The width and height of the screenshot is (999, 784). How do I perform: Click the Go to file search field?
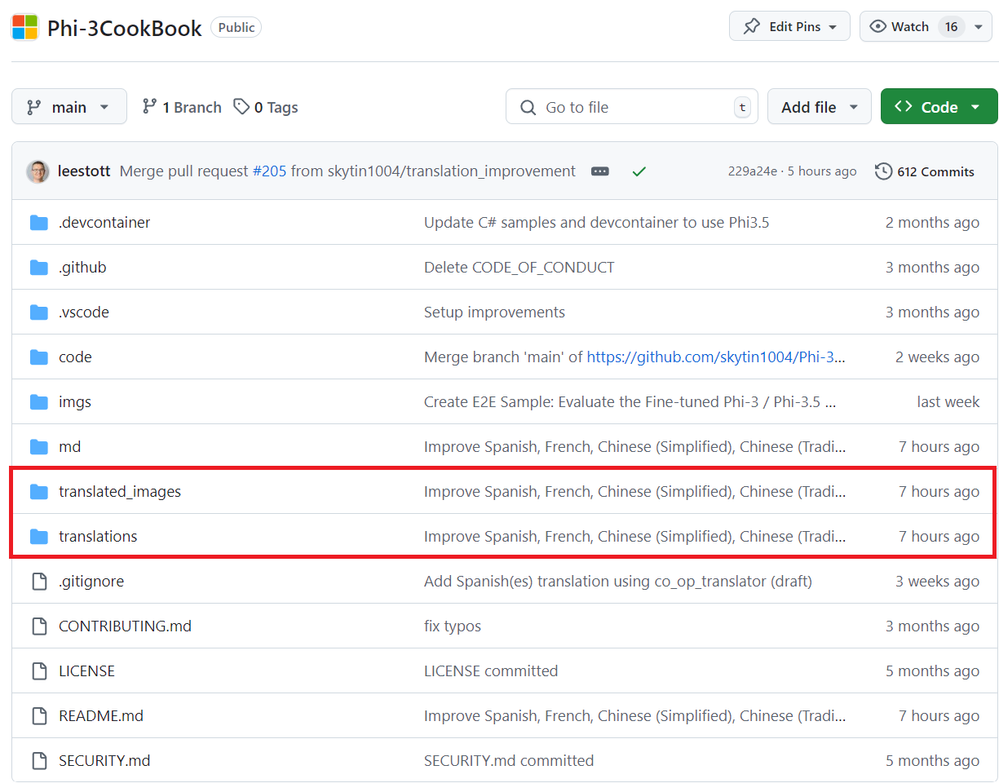point(631,106)
